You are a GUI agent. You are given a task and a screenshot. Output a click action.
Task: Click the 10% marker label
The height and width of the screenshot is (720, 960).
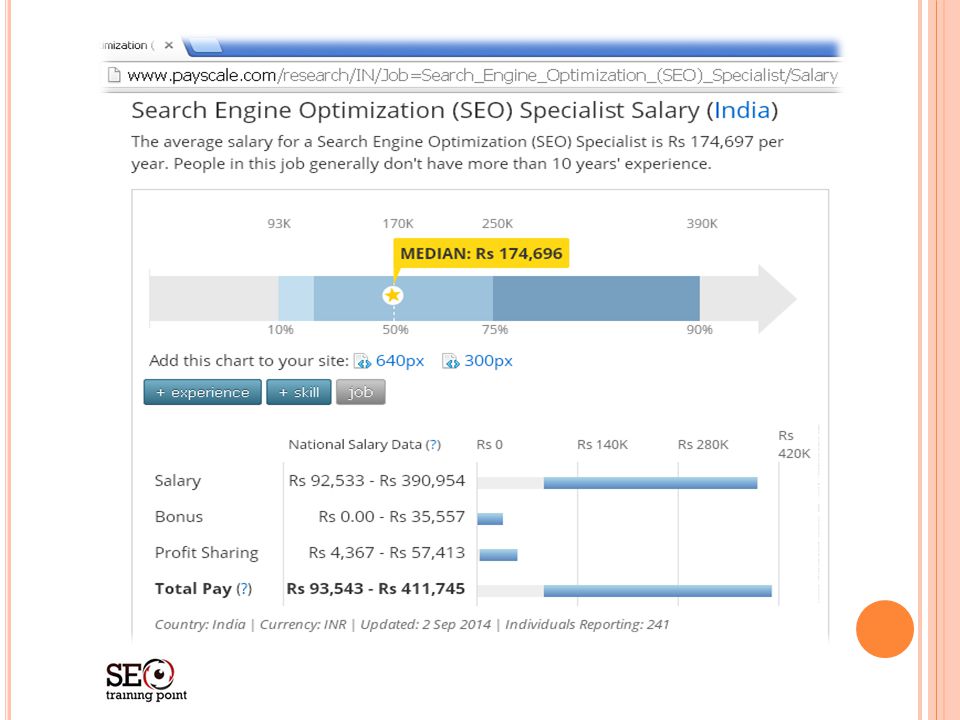[280, 329]
